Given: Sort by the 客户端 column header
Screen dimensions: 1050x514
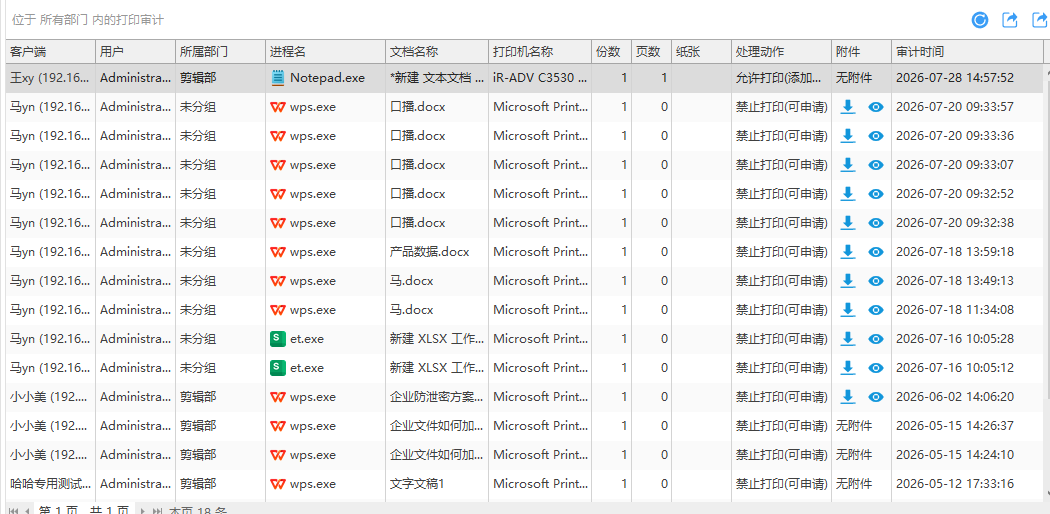Looking at the screenshot, I should [50, 52].
